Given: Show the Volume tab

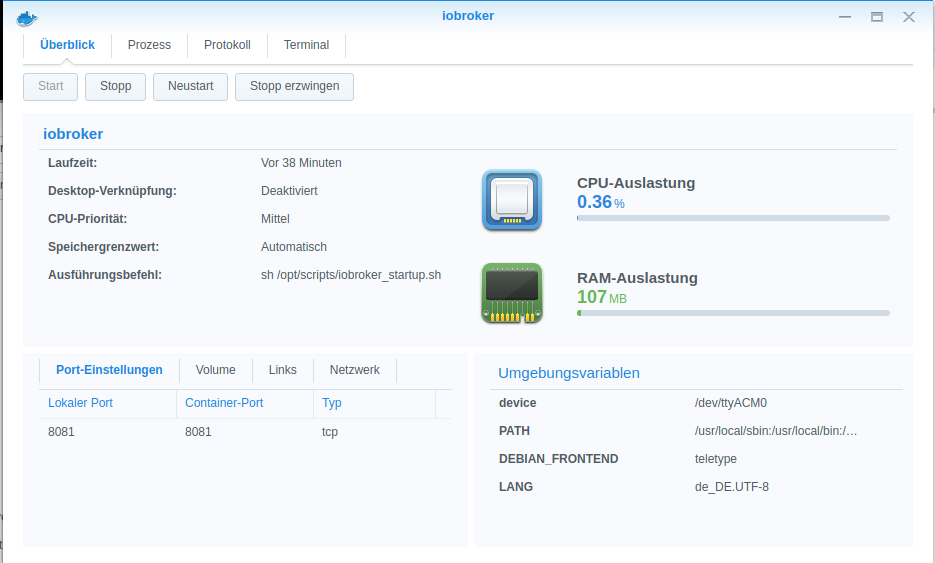Looking at the screenshot, I should 215,370.
